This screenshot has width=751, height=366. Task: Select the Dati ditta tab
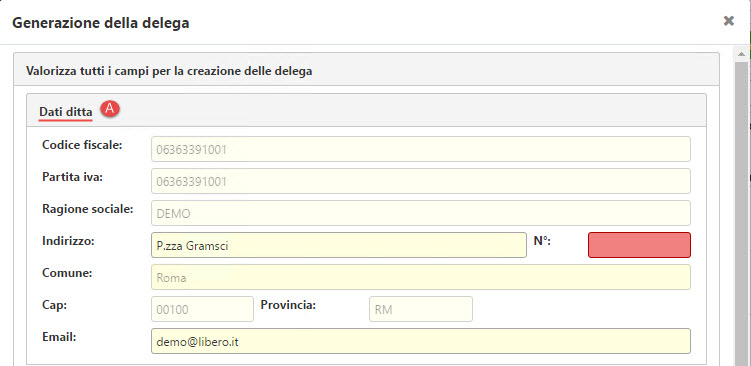[x=66, y=113]
